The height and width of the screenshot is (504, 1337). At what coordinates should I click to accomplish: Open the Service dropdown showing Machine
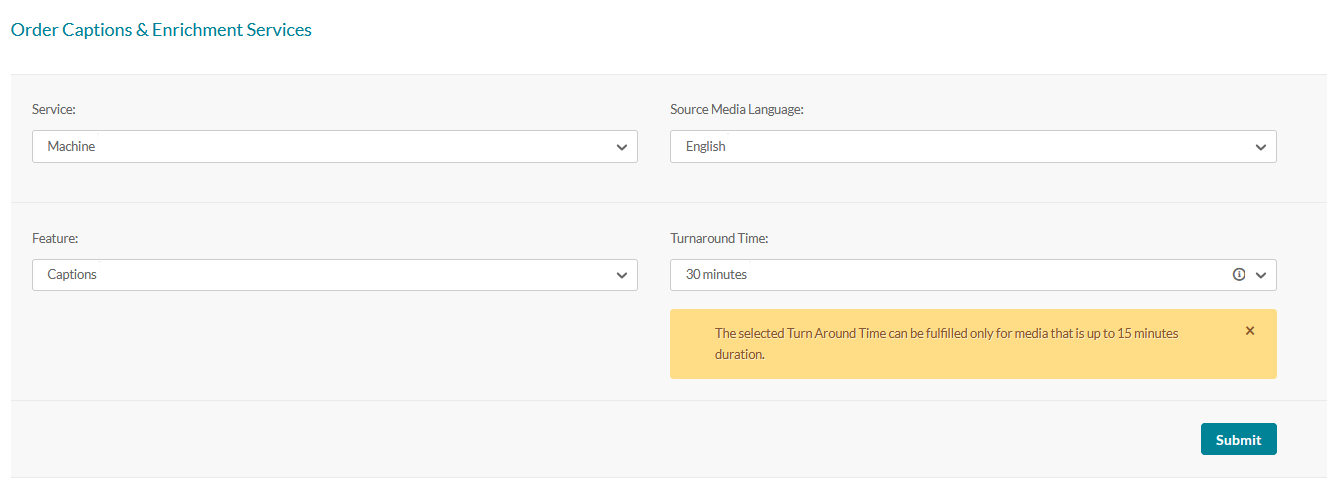click(334, 146)
